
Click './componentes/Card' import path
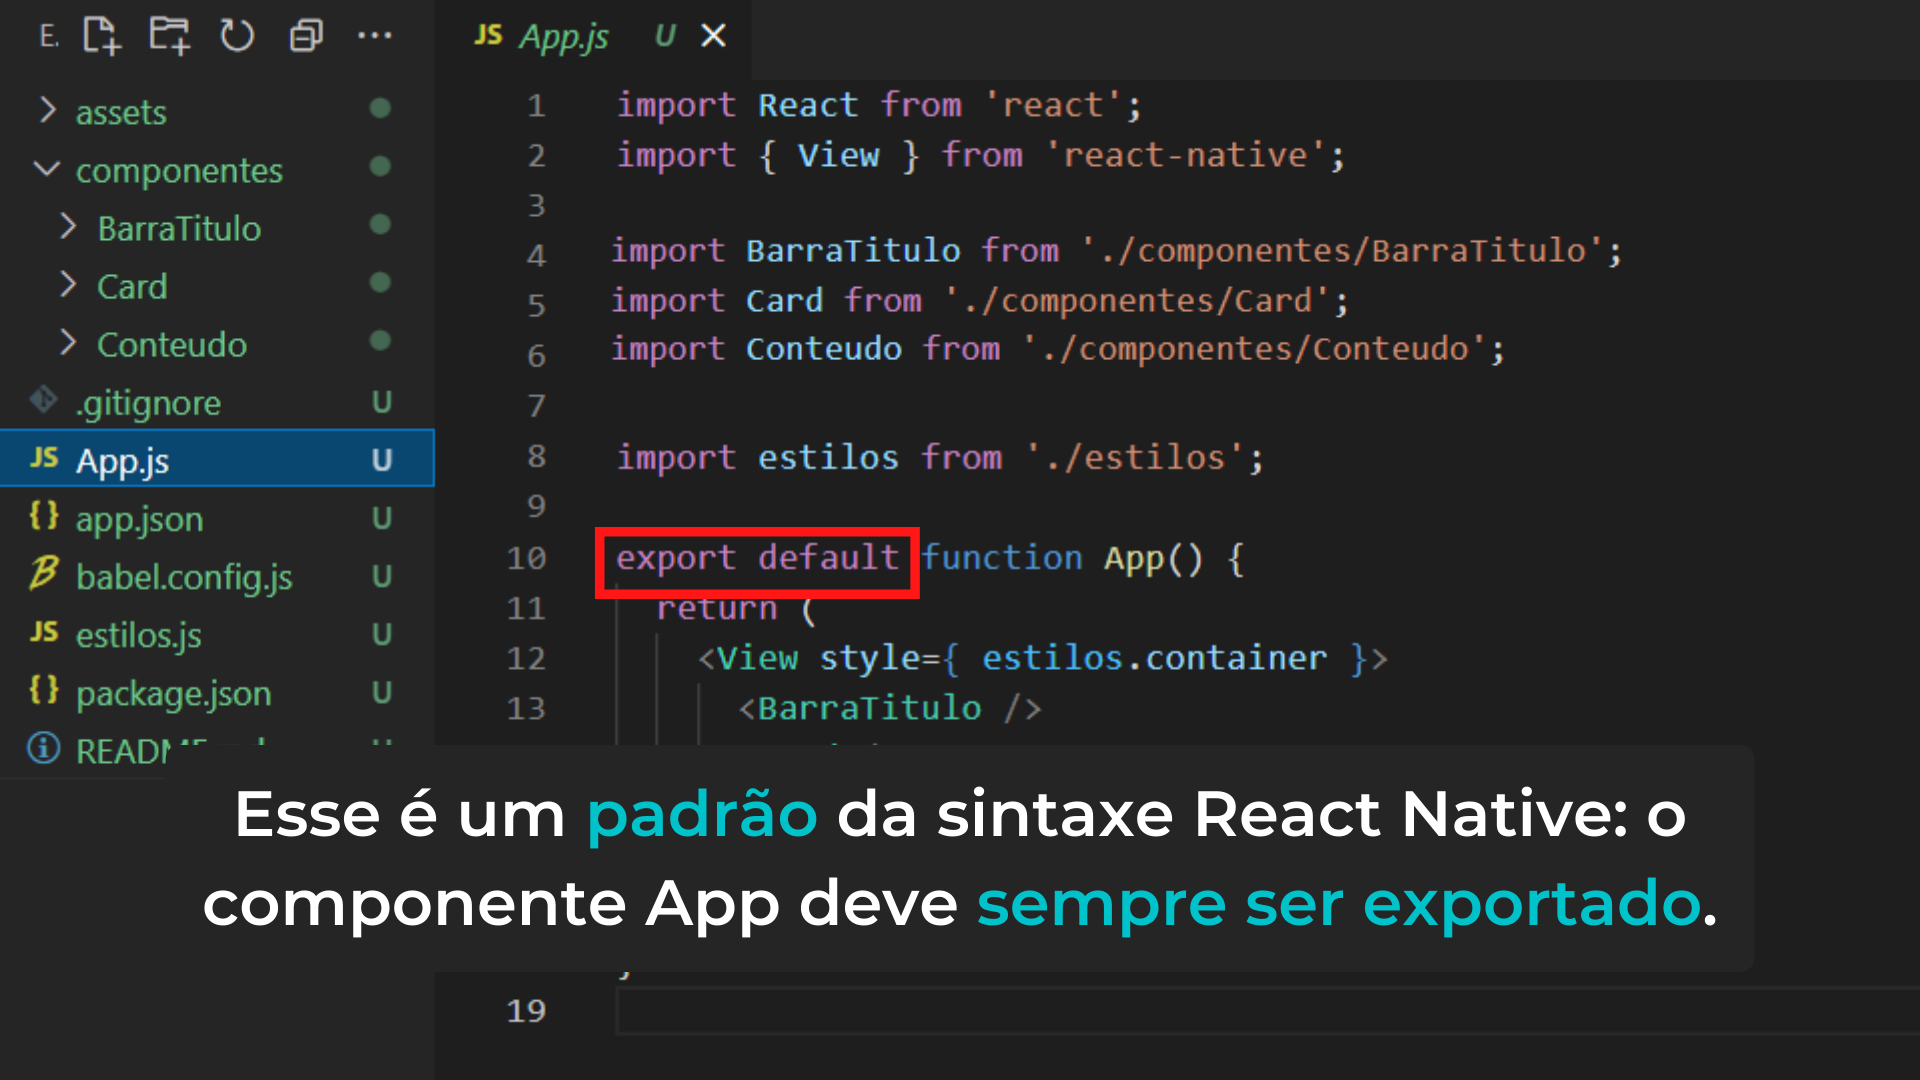tap(1137, 301)
